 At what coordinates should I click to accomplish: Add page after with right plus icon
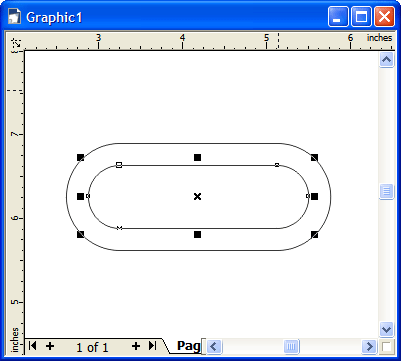pyautogui.click(x=136, y=346)
